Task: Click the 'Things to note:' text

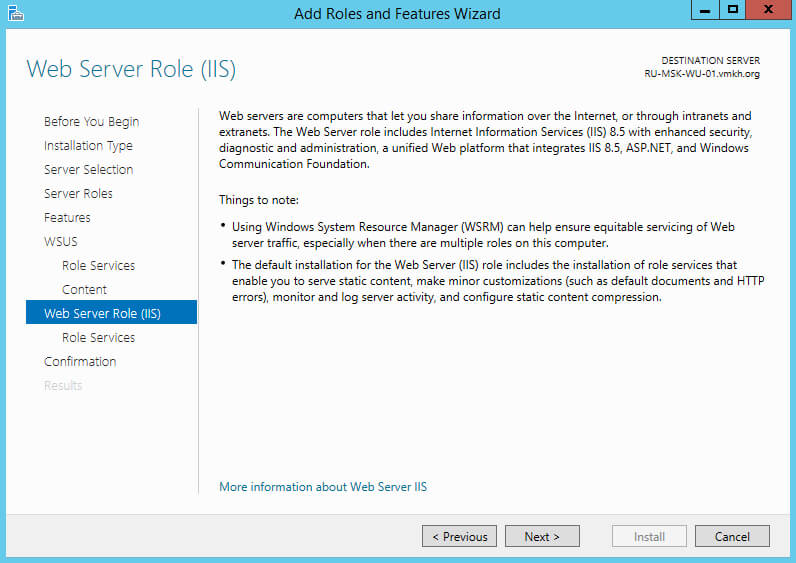Action: click(x=259, y=200)
